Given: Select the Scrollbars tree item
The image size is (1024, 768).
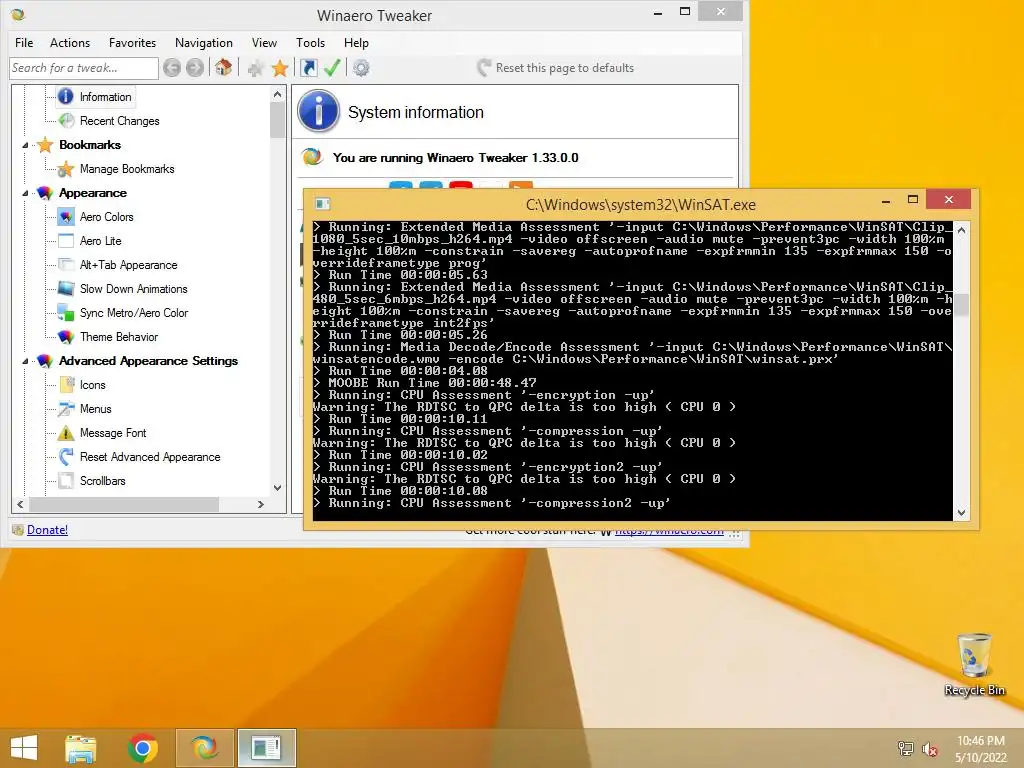Looking at the screenshot, I should (x=103, y=481).
